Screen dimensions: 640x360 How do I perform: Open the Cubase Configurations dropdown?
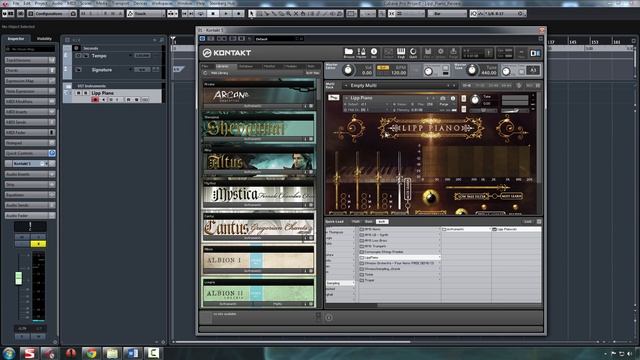click(52, 13)
